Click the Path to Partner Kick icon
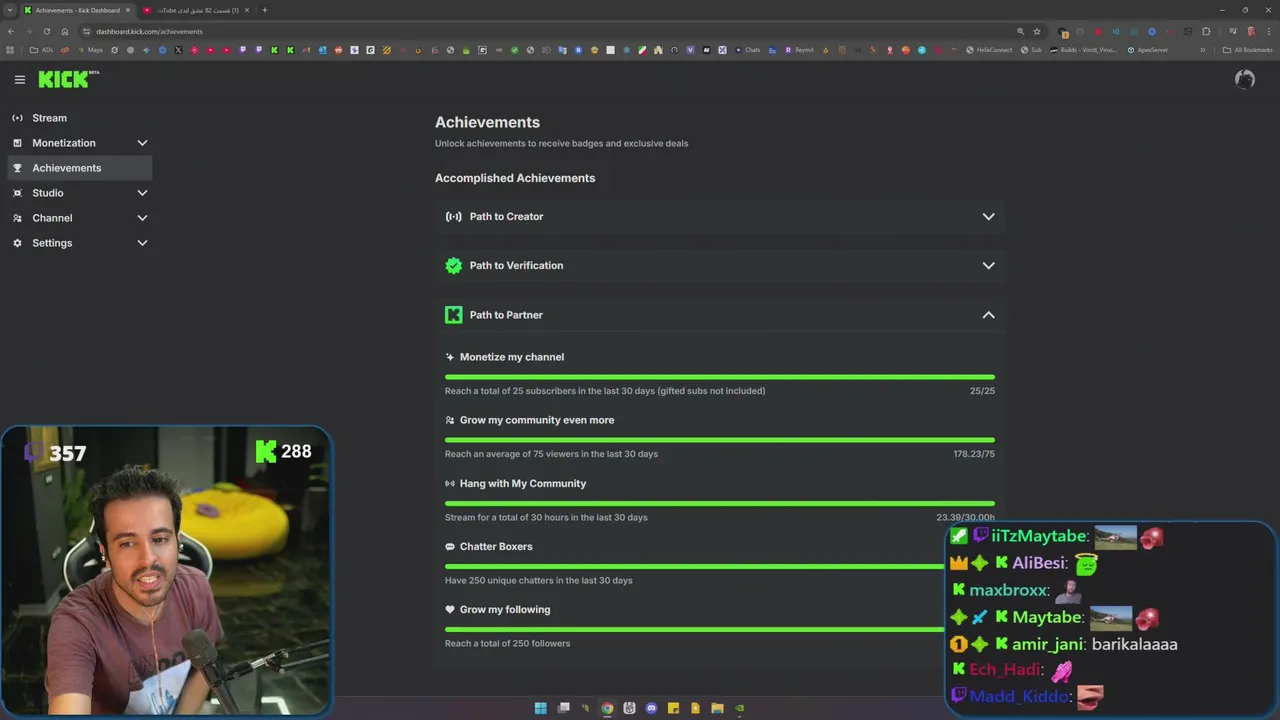Viewport: 1280px width, 720px height. pos(454,315)
